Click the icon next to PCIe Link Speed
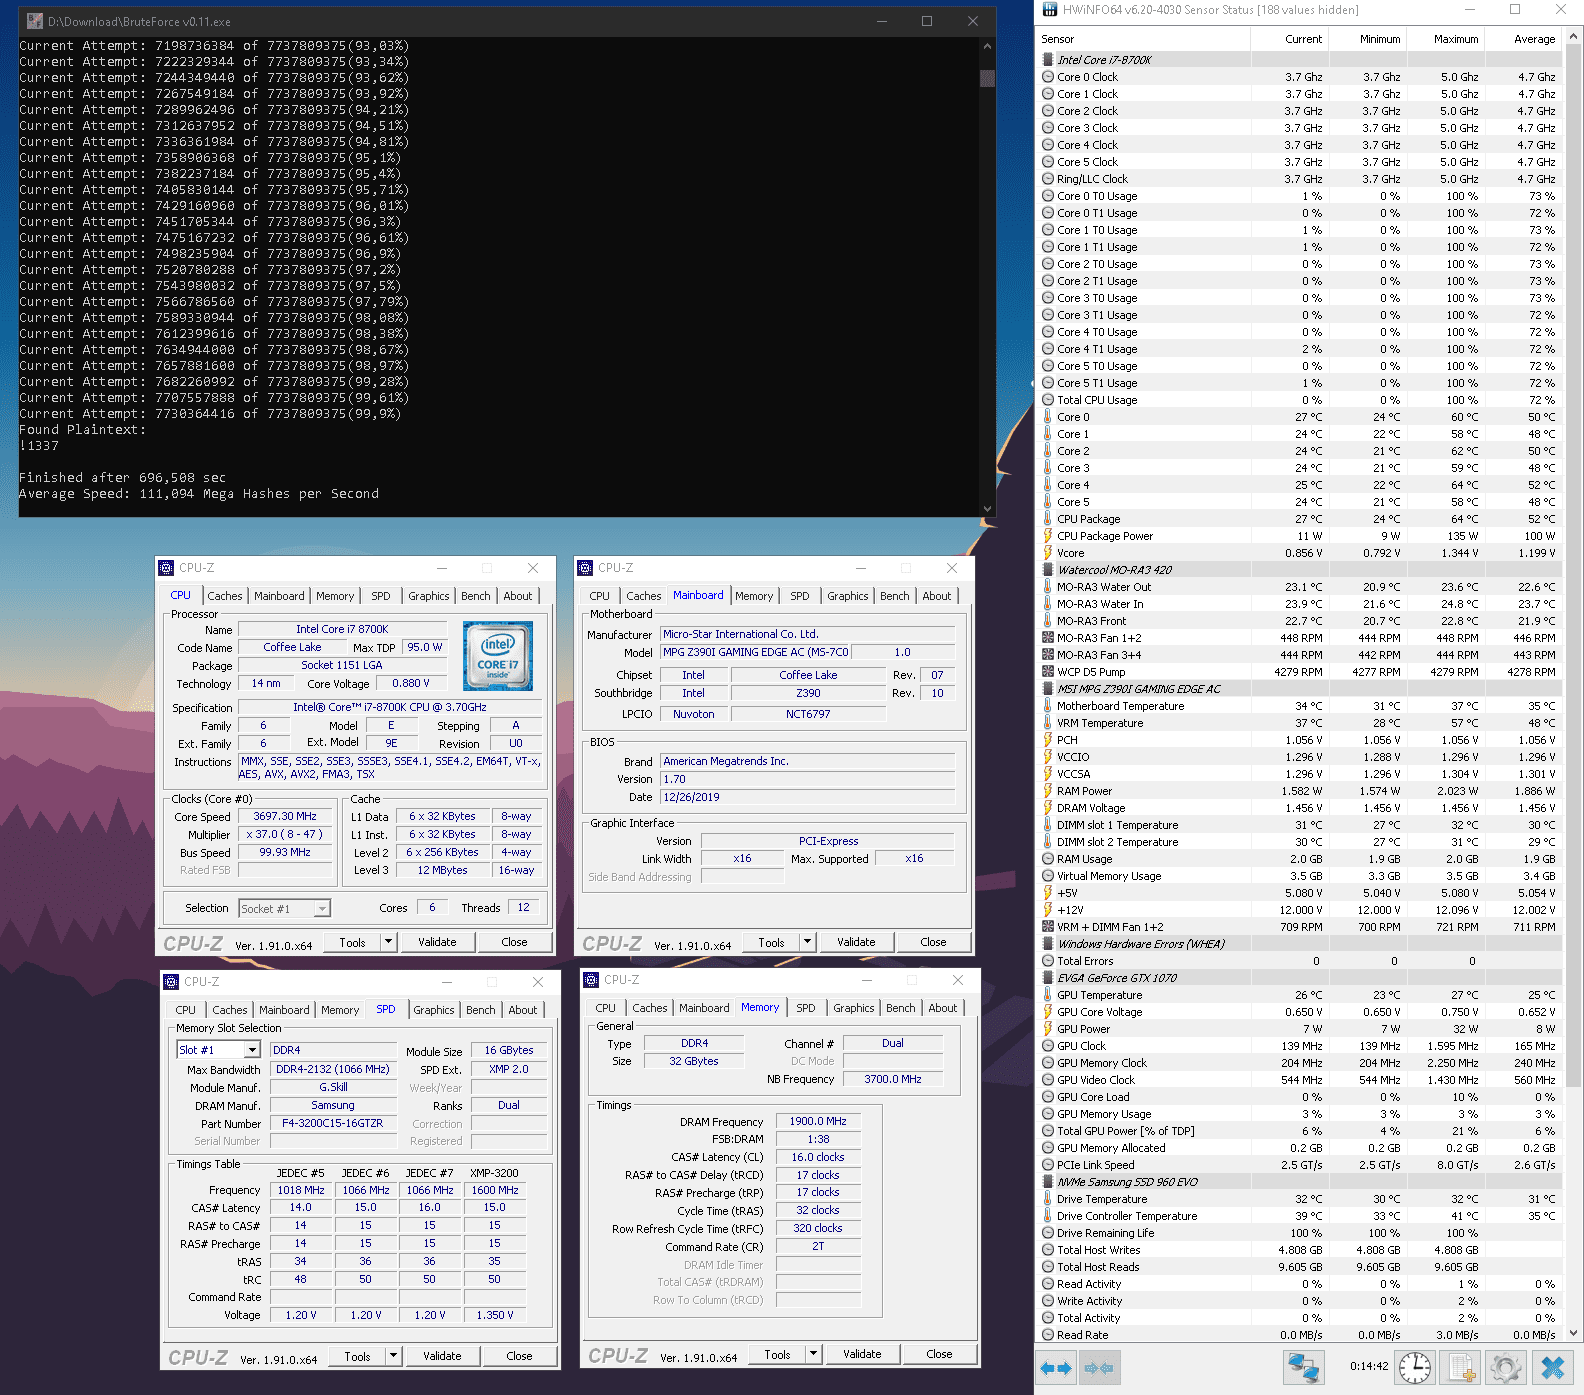Viewport: 1584px width, 1395px height. coord(1048,1165)
